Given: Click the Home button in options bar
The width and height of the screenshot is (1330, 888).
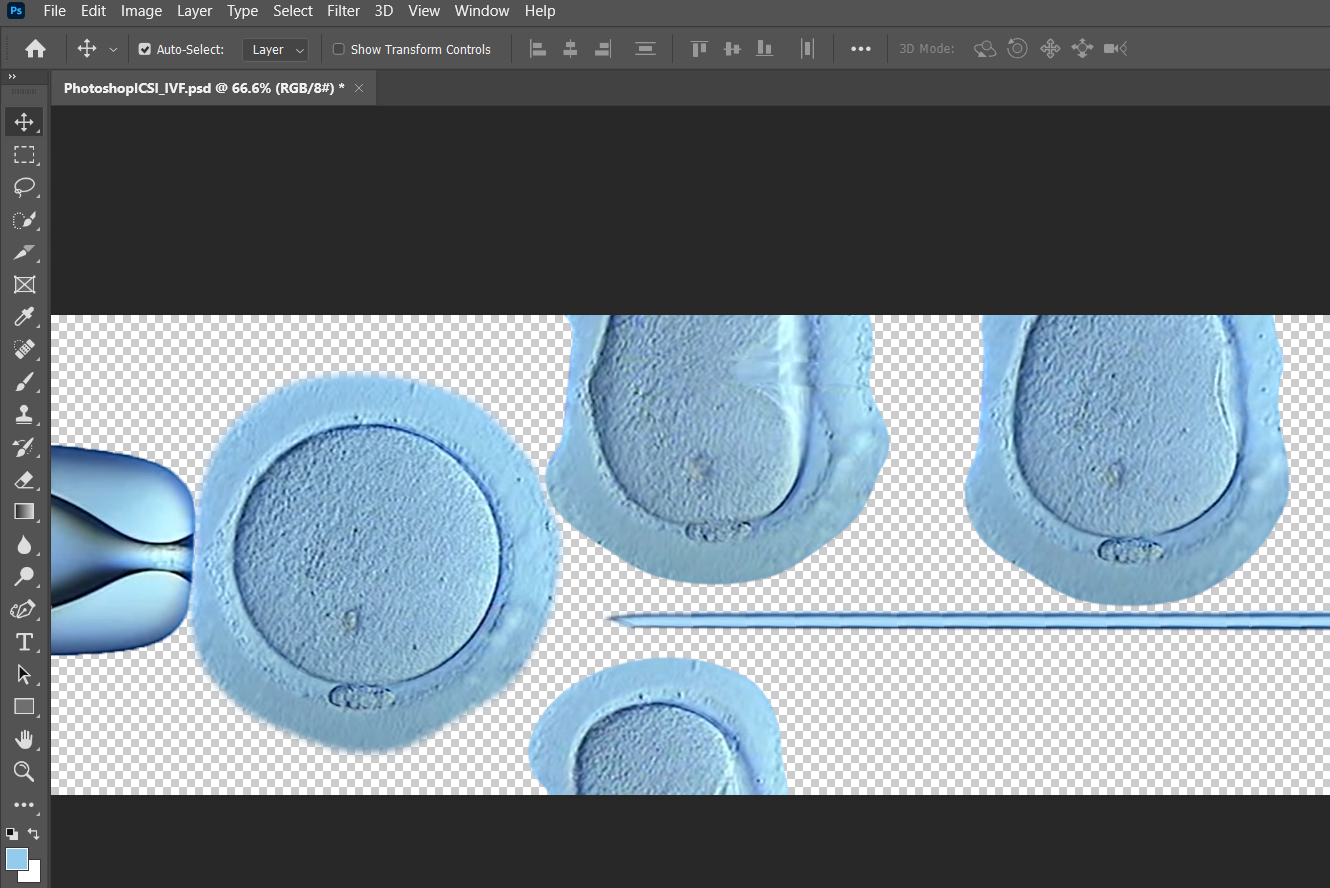Looking at the screenshot, I should 35,49.
